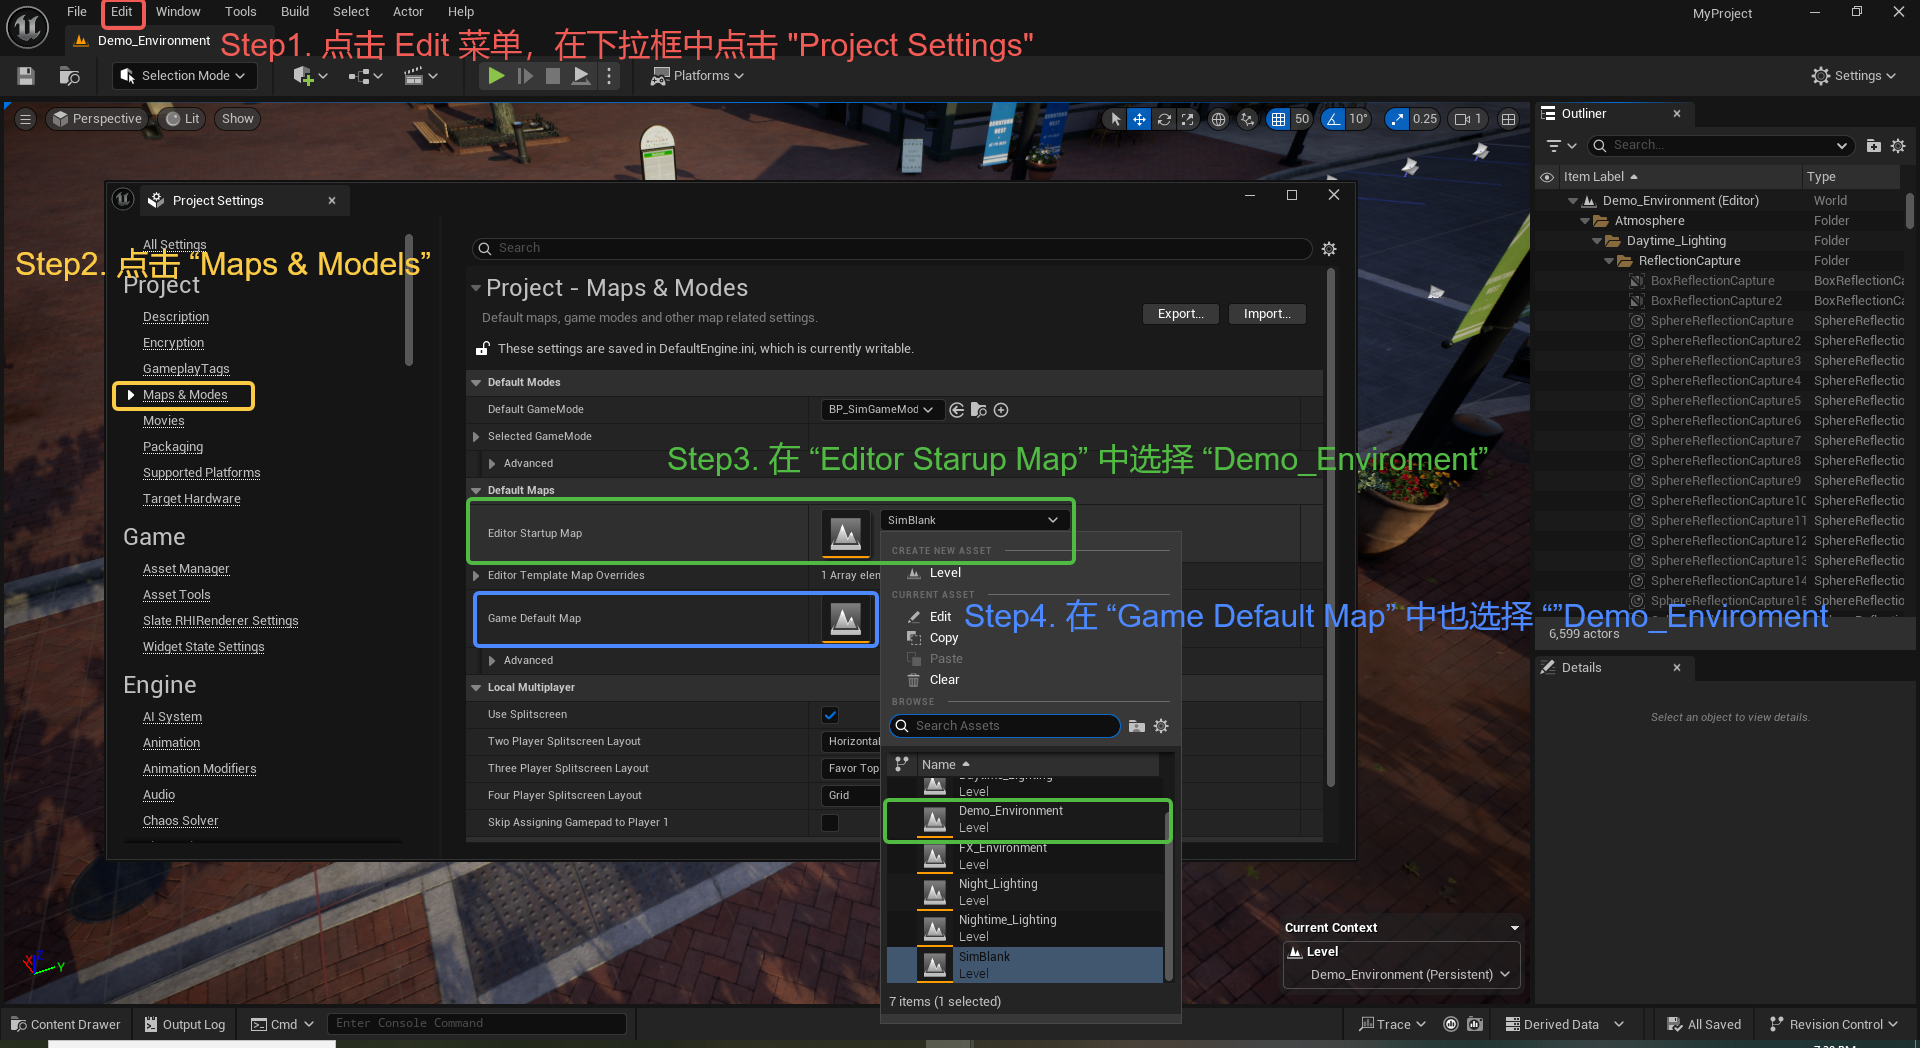This screenshot has width=1920, height=1048.
Task: Expand Editor Template Map Overrides
Action: coord(476,576)
